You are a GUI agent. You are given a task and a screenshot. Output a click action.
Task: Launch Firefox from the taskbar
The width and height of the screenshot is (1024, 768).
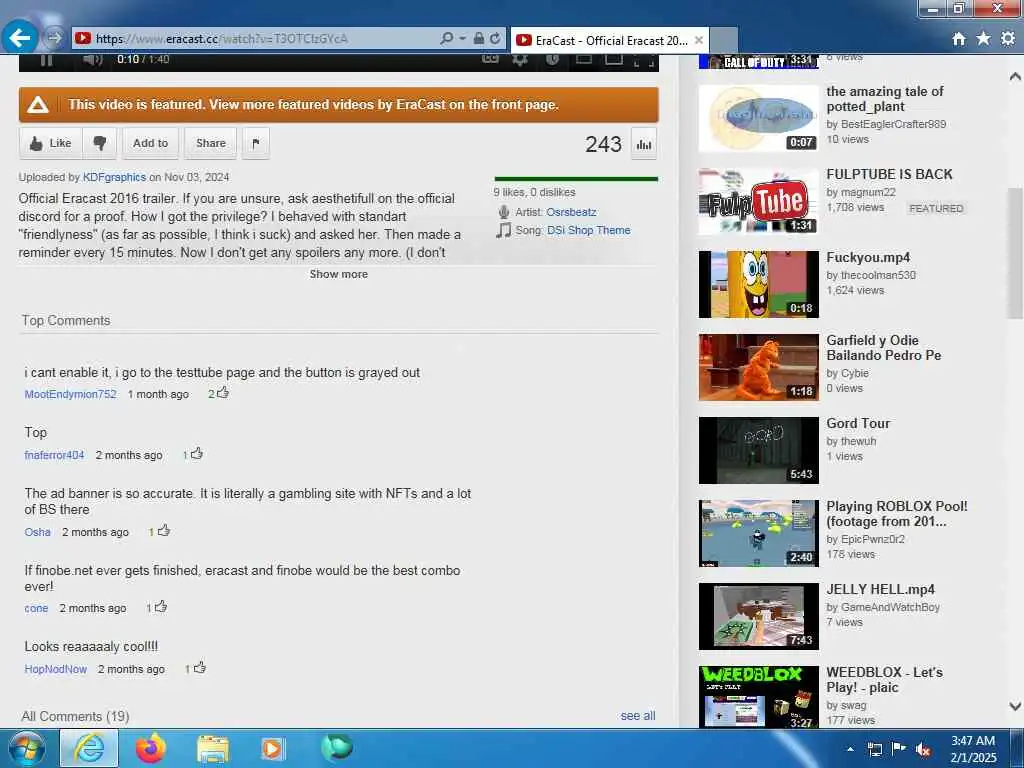pyautogui.click(x=150, y=748)
